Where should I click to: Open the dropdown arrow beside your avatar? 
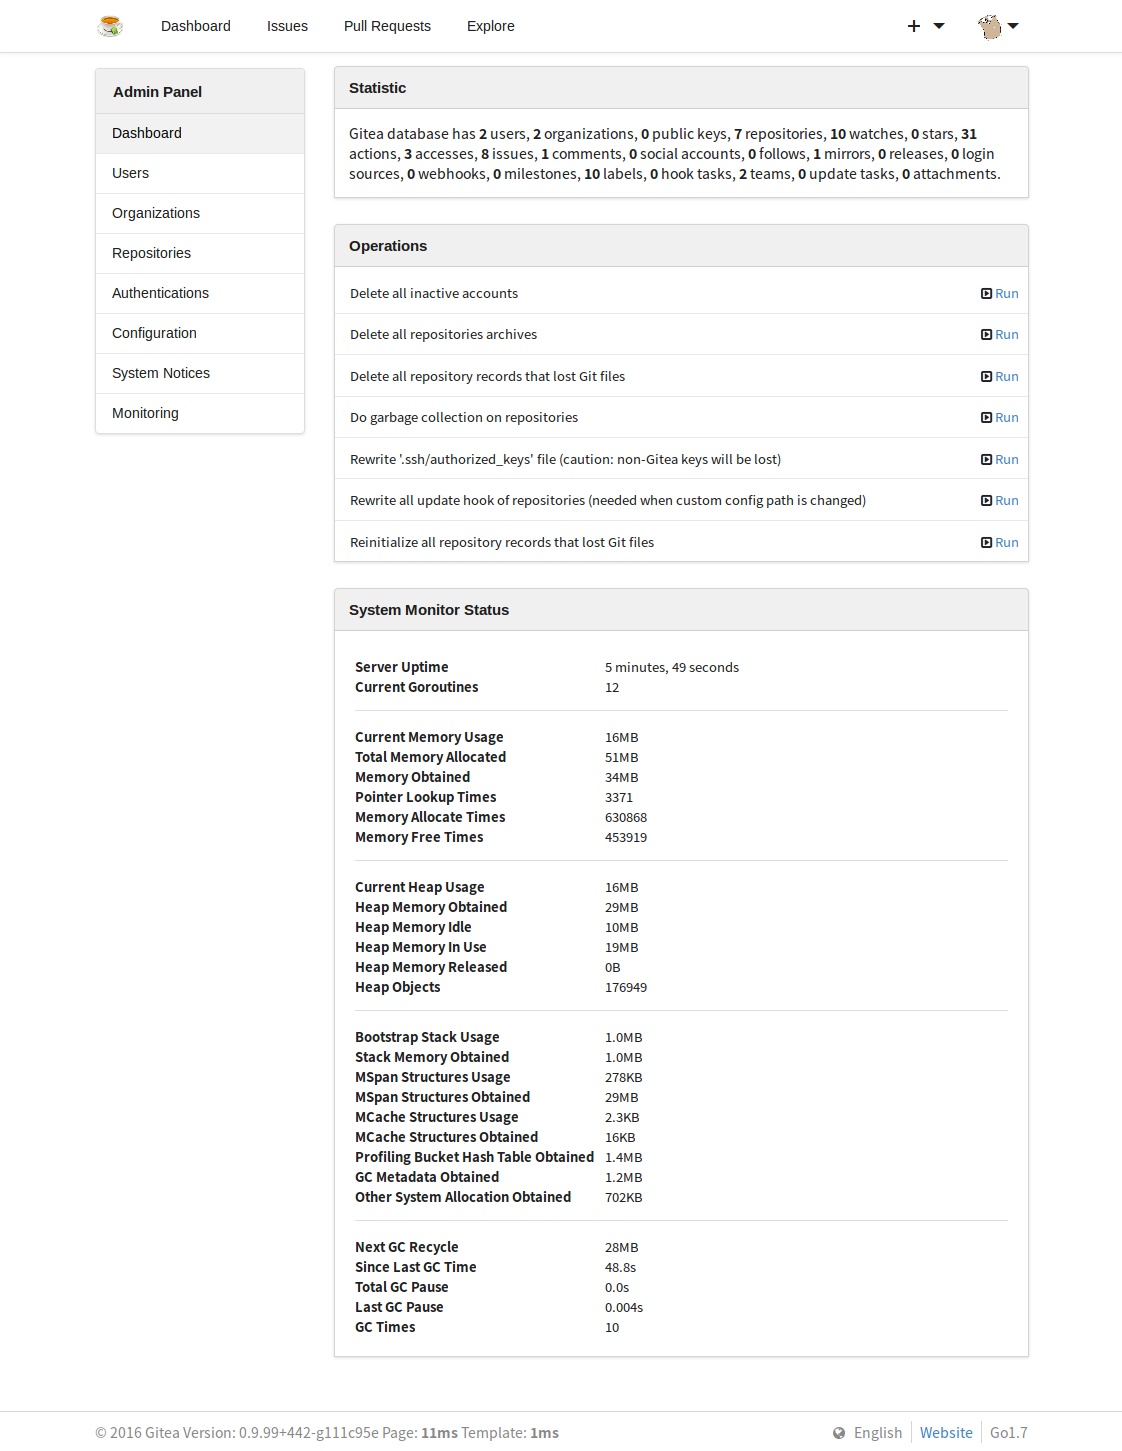[x=1015, y=25]
